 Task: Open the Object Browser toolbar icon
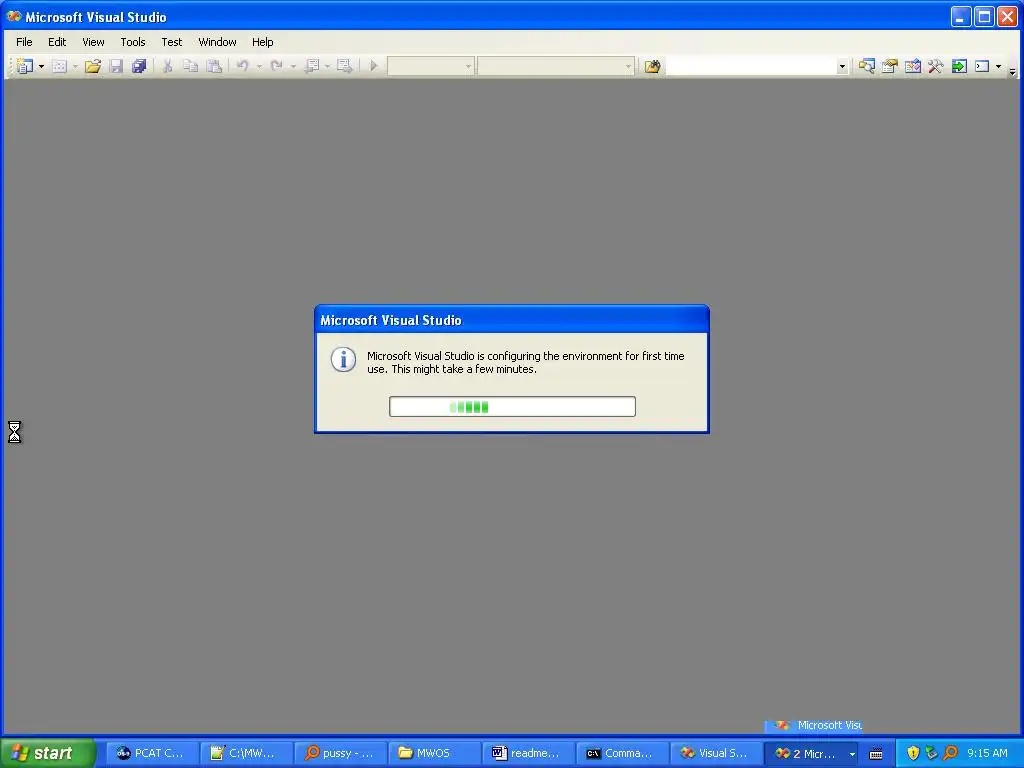coord(913,66)
